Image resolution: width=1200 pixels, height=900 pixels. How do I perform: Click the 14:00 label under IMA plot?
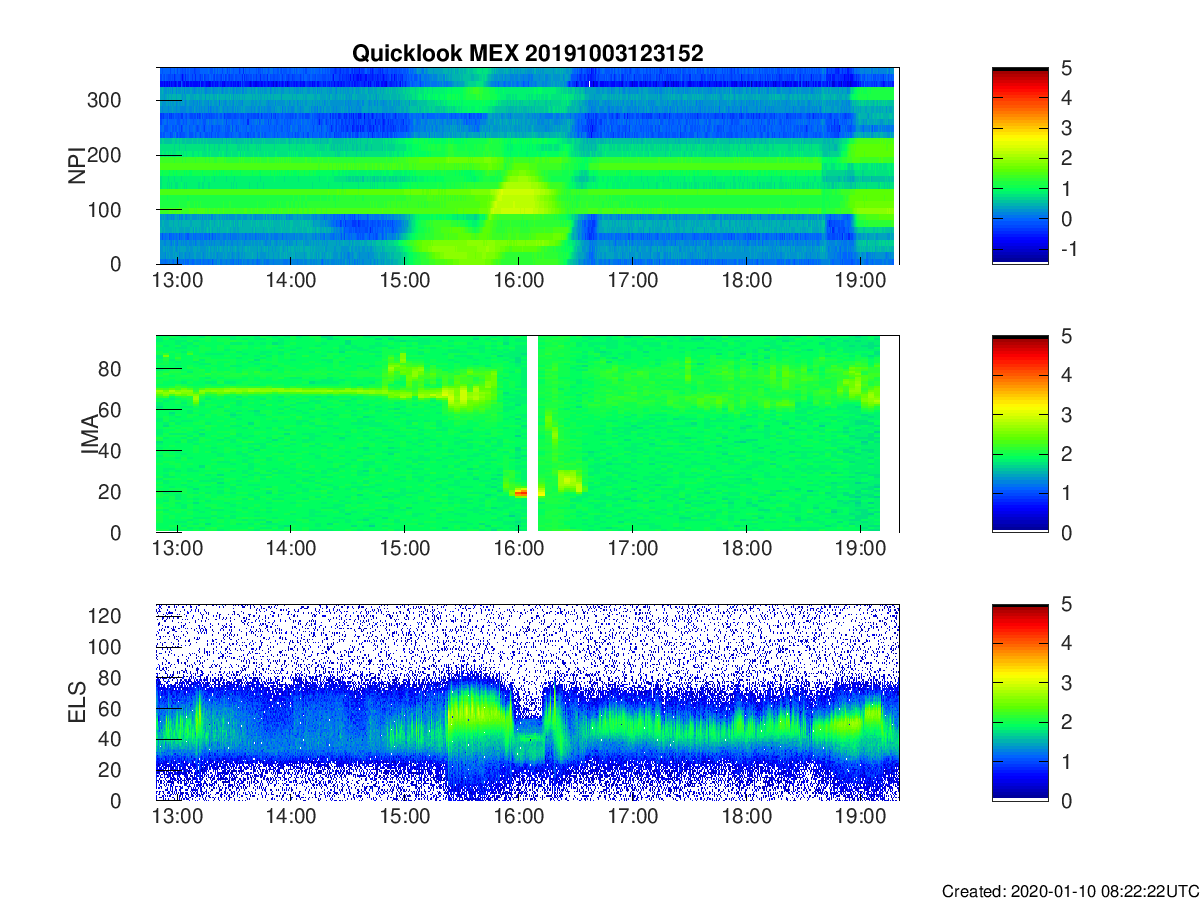(x=291, y=548)
